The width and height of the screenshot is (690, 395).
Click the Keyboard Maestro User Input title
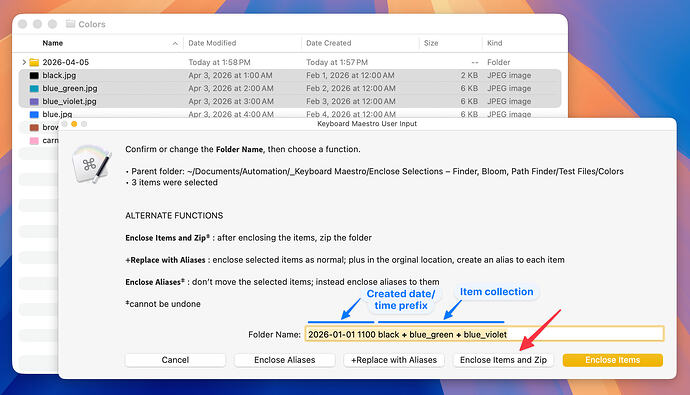[x=367, y=124]
